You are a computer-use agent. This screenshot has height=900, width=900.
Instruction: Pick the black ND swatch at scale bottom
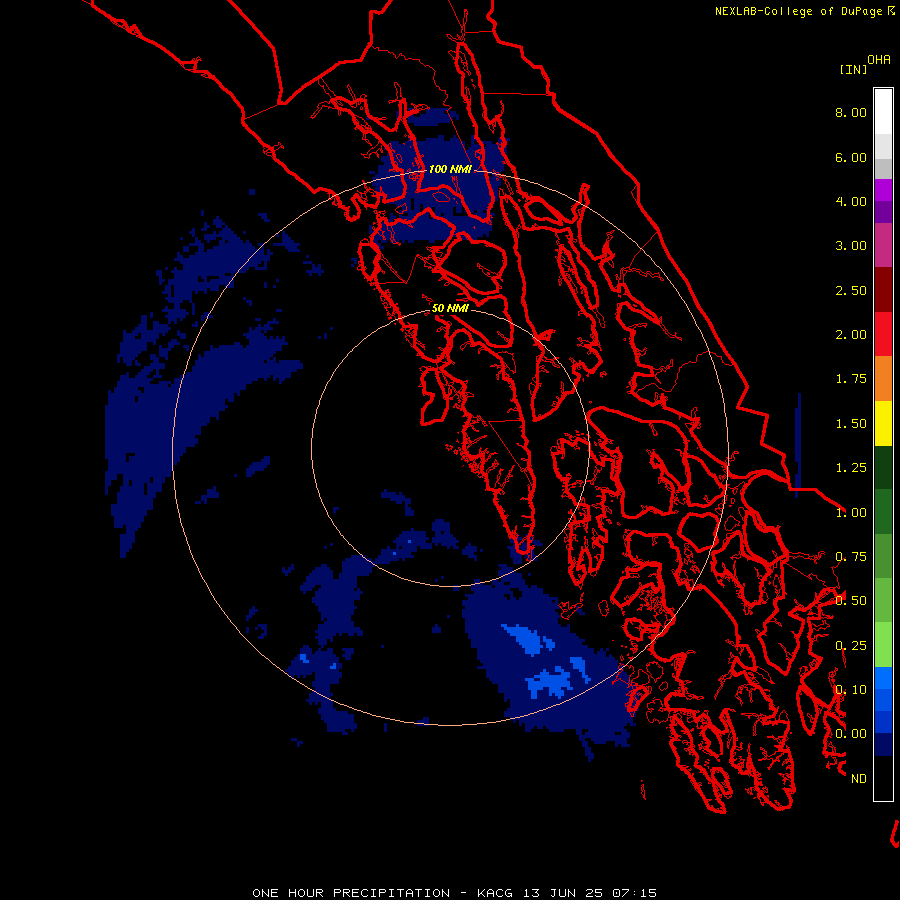click(883, 778)
